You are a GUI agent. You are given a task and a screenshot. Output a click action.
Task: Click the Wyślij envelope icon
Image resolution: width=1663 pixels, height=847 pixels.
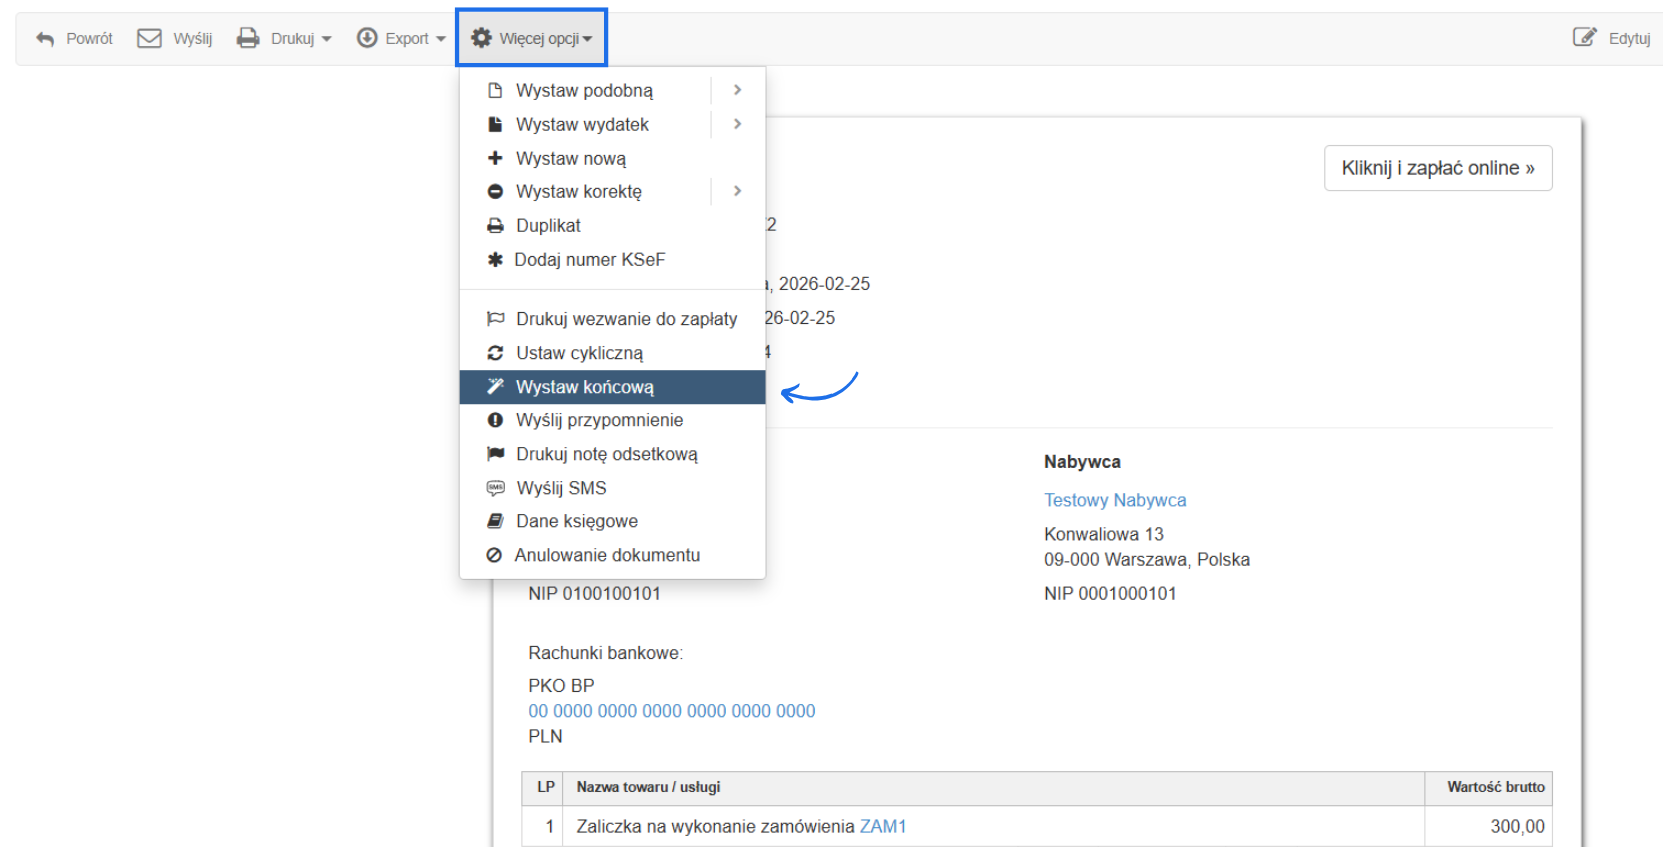point(149,39)
